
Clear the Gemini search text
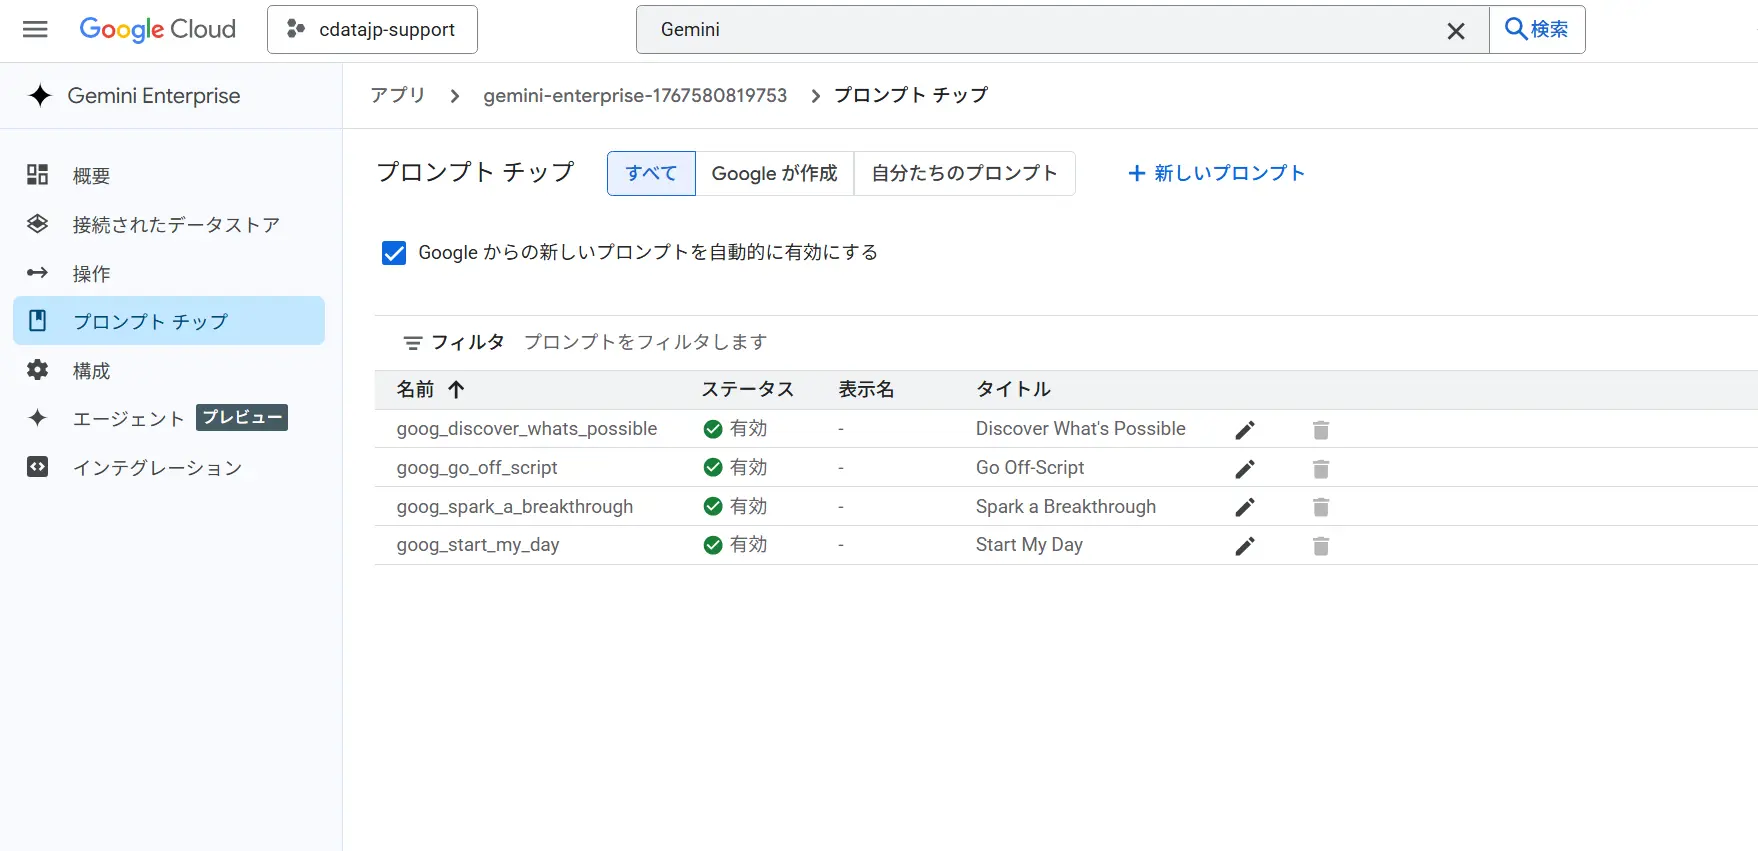coord(1455,31)
